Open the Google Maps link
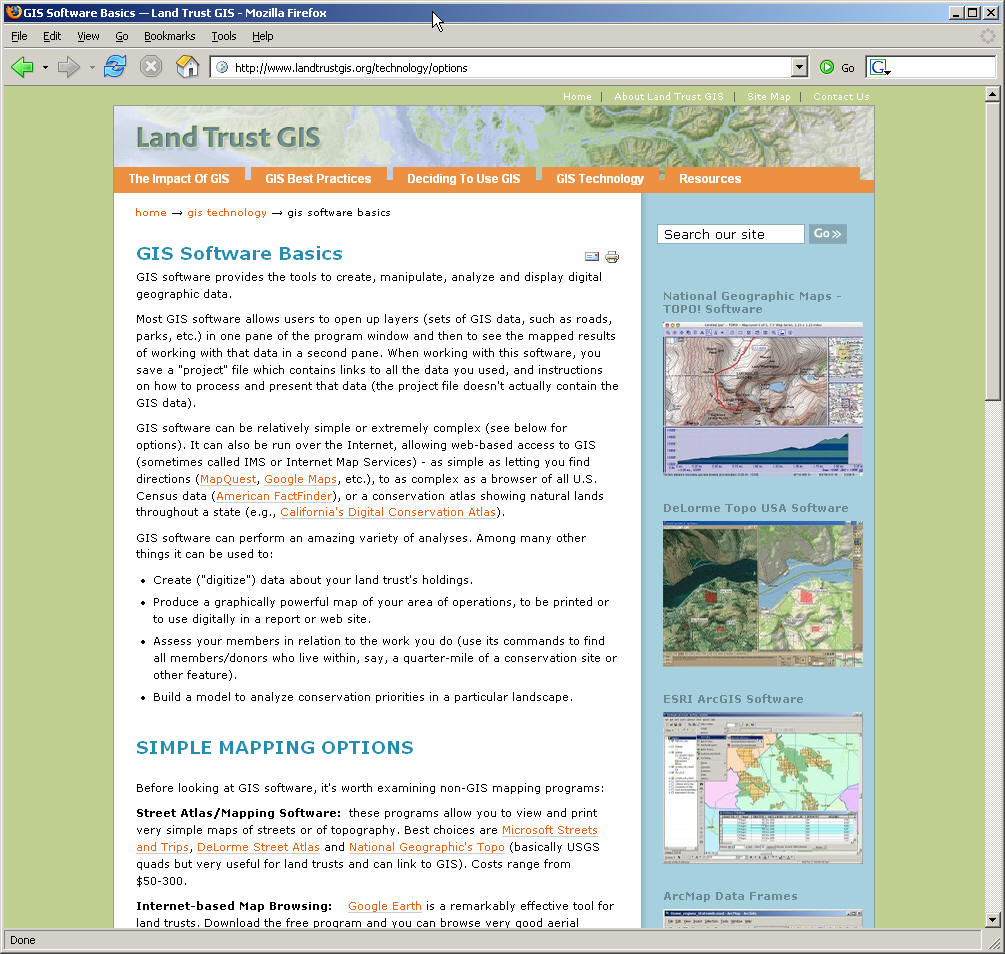Image resolution: width=1005 pixels, height=954 pixels. 301,479
